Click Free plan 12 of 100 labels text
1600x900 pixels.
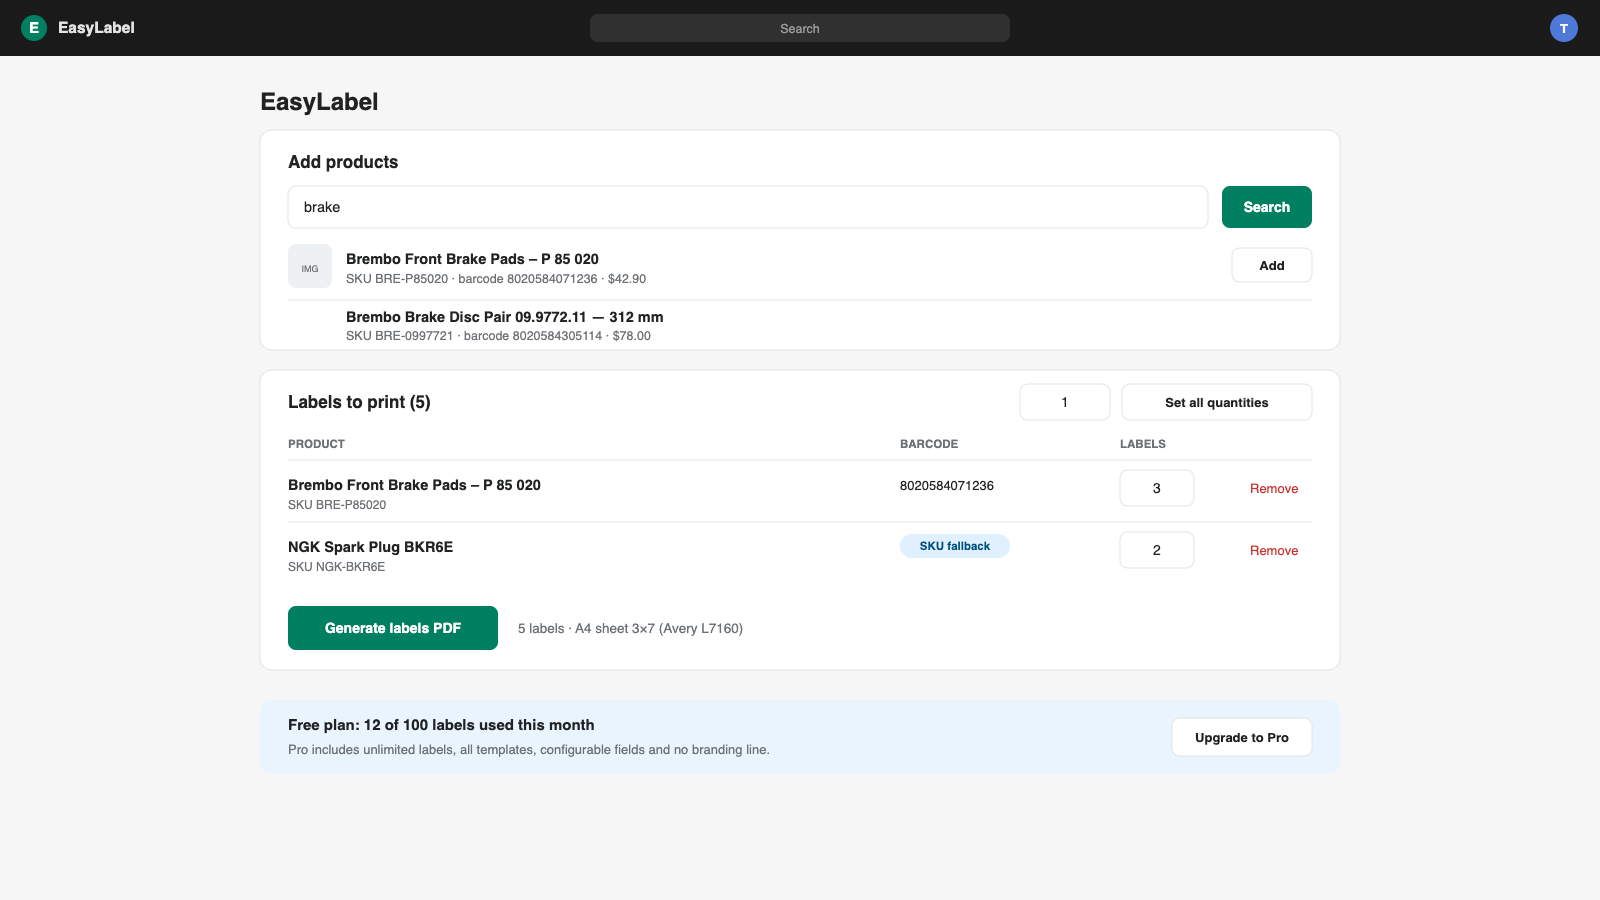pyautogui.click(x=441, y=725)
